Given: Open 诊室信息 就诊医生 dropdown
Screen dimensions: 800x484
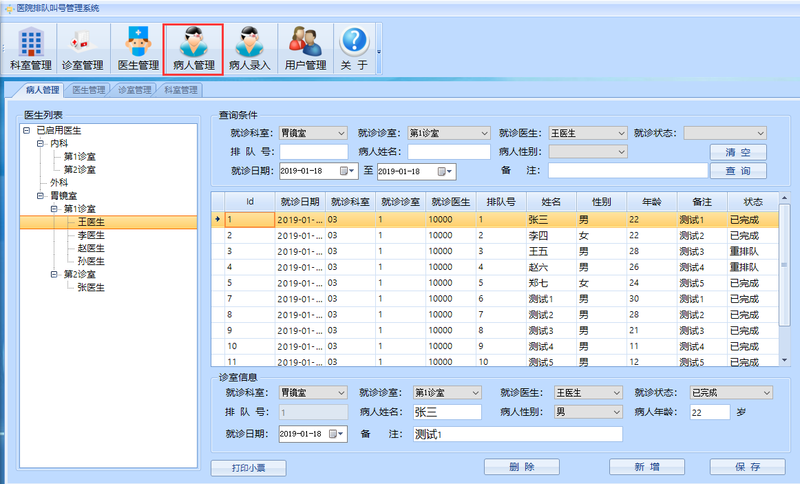Looking at the screenshot, I should (616, 393).
